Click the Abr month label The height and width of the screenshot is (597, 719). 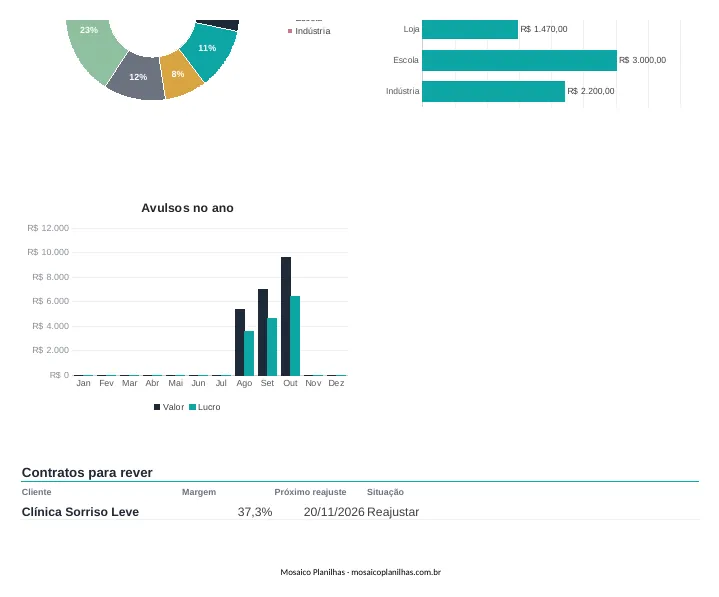pyautogui.click(x=152, y=383)
